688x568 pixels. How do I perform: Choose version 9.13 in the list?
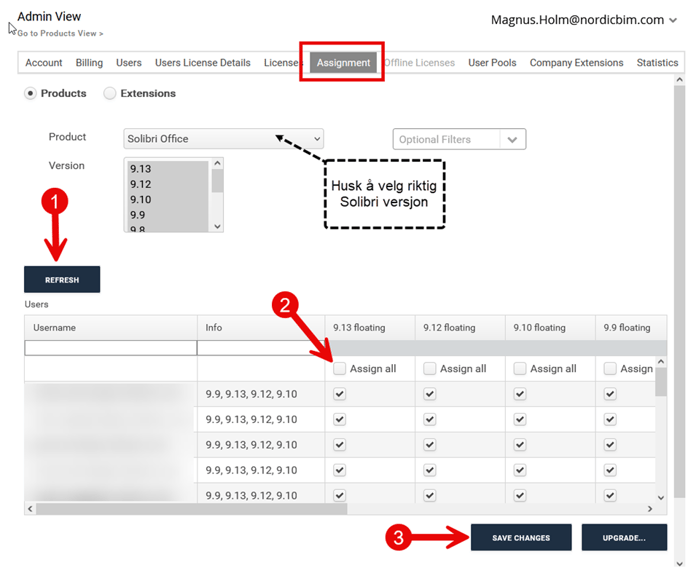click(167, 169)
